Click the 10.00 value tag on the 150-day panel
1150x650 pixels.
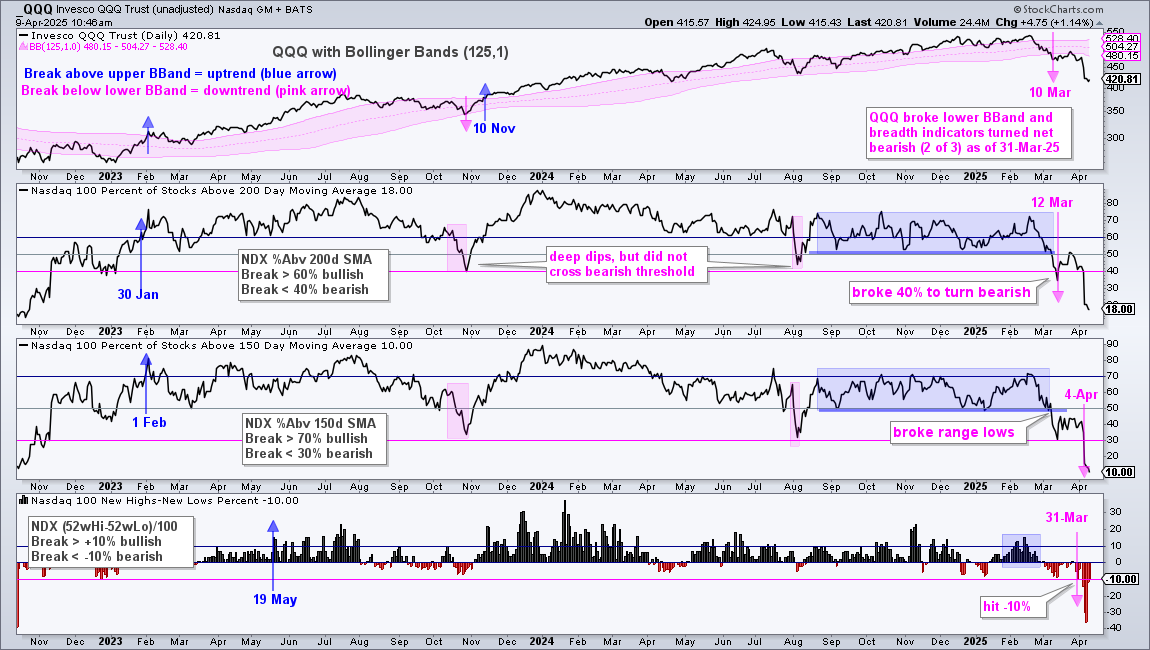point(1120,472)
